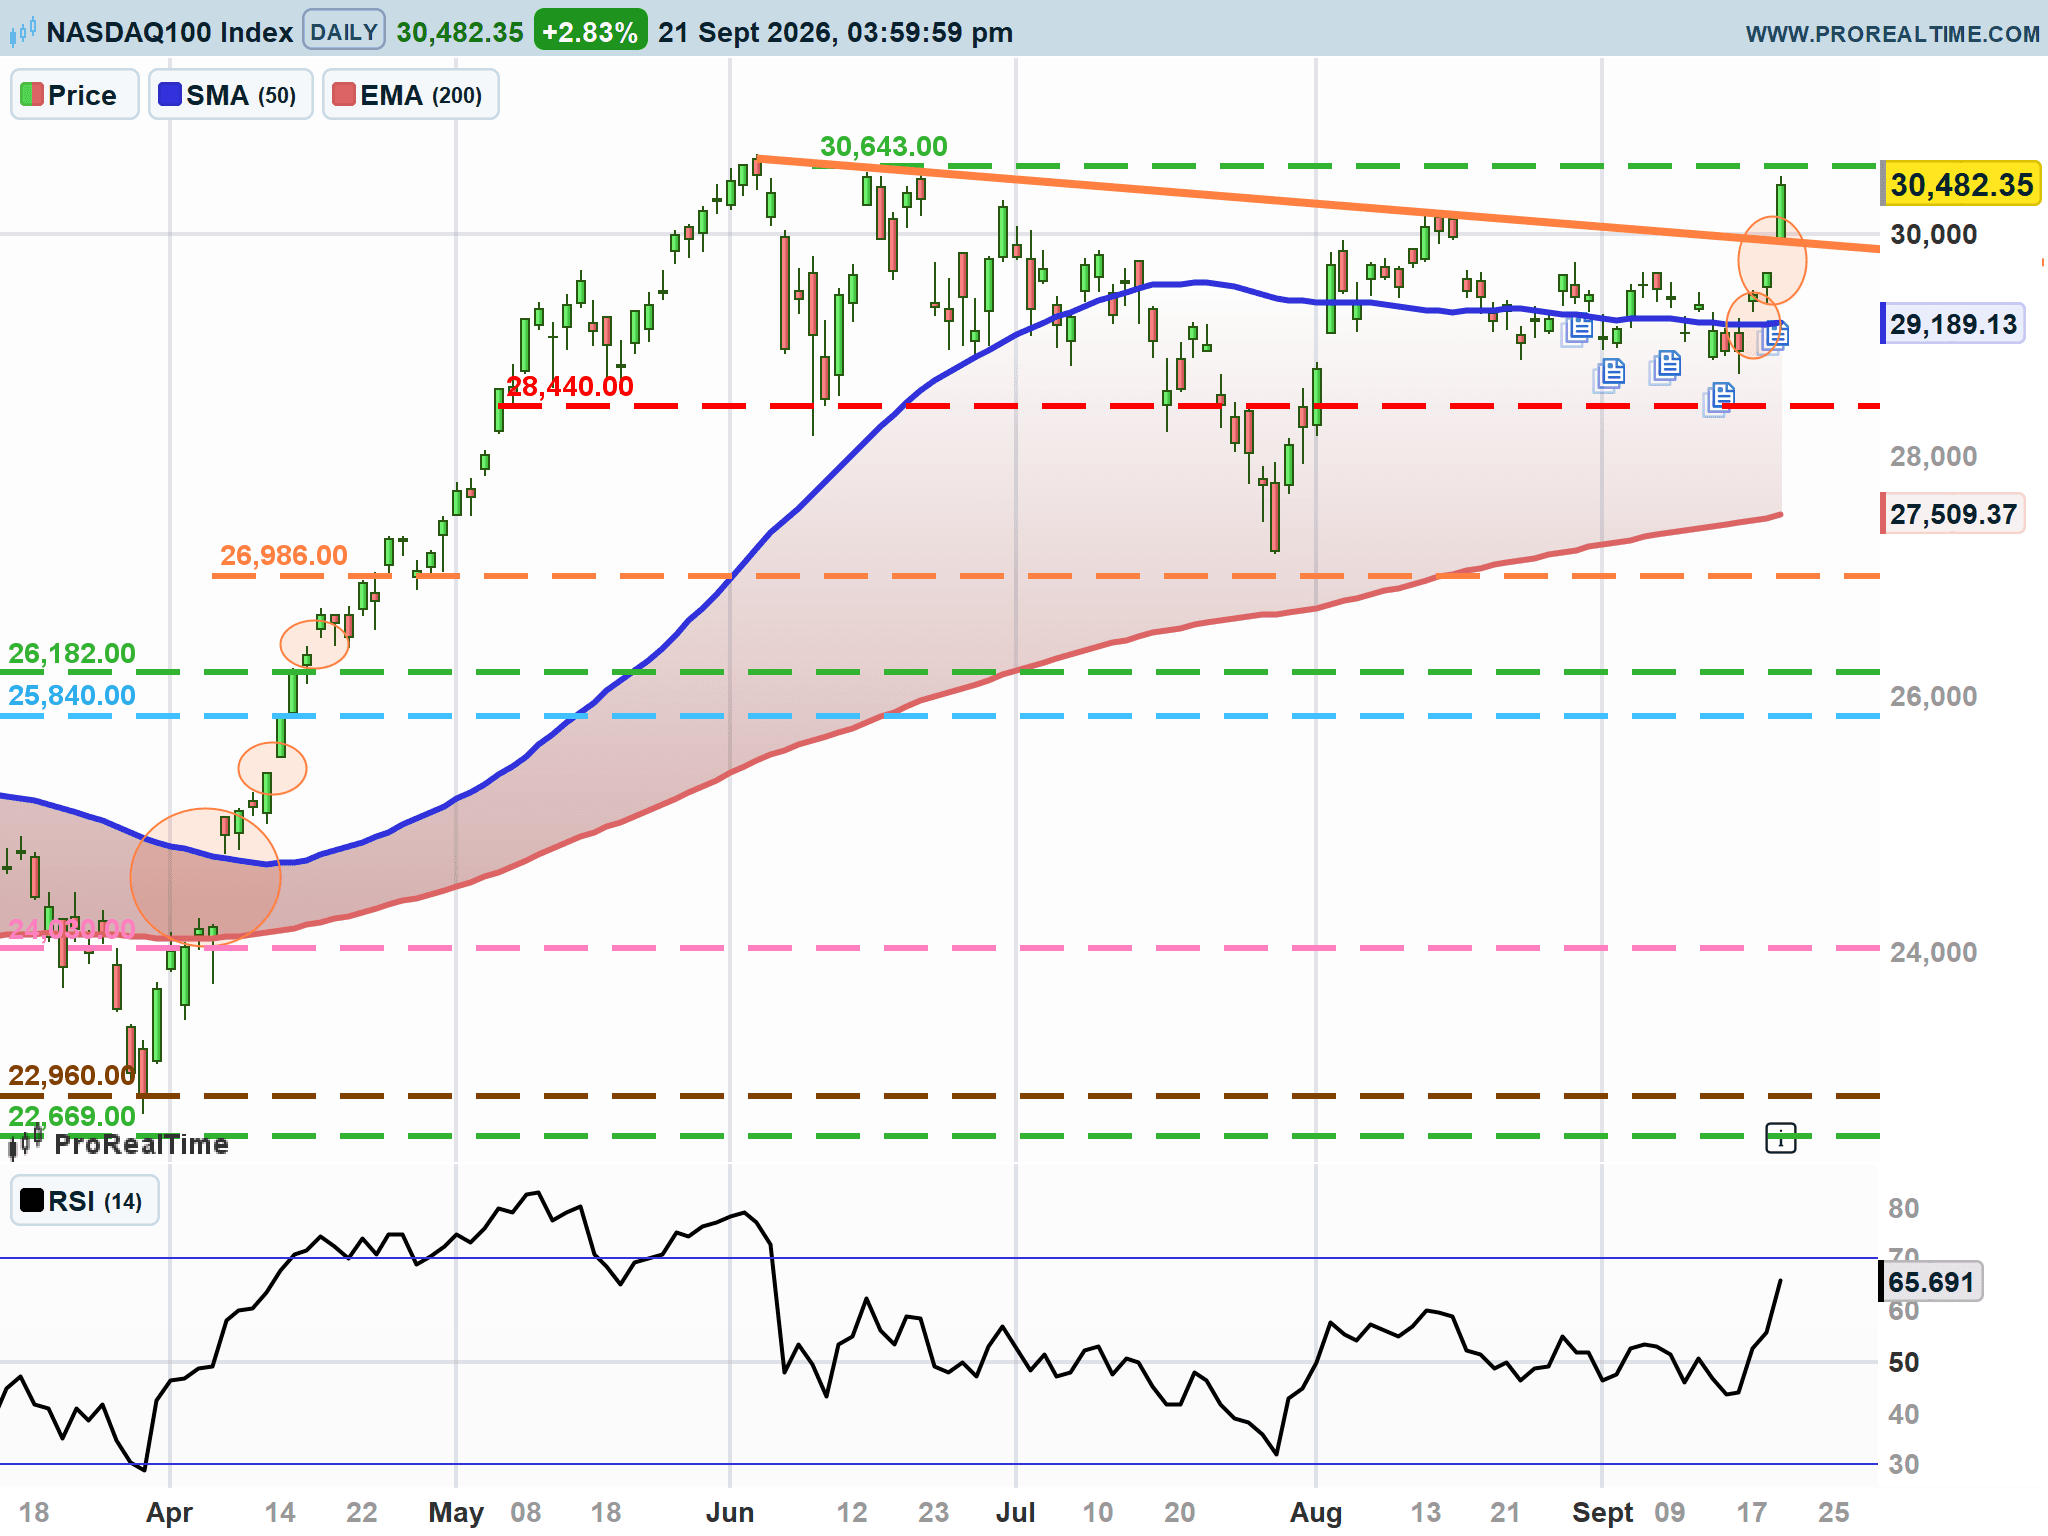Toggle the SMA (50) indicator legend
This screenshot has width=2048, height=1536.
click(231, 95)
